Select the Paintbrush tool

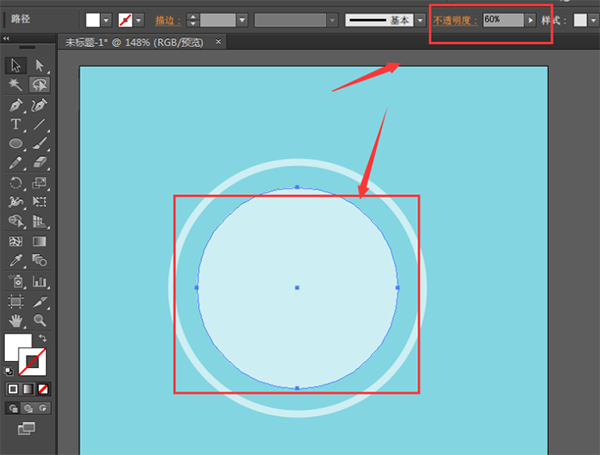pyautogui.click(x=39, y=143)
